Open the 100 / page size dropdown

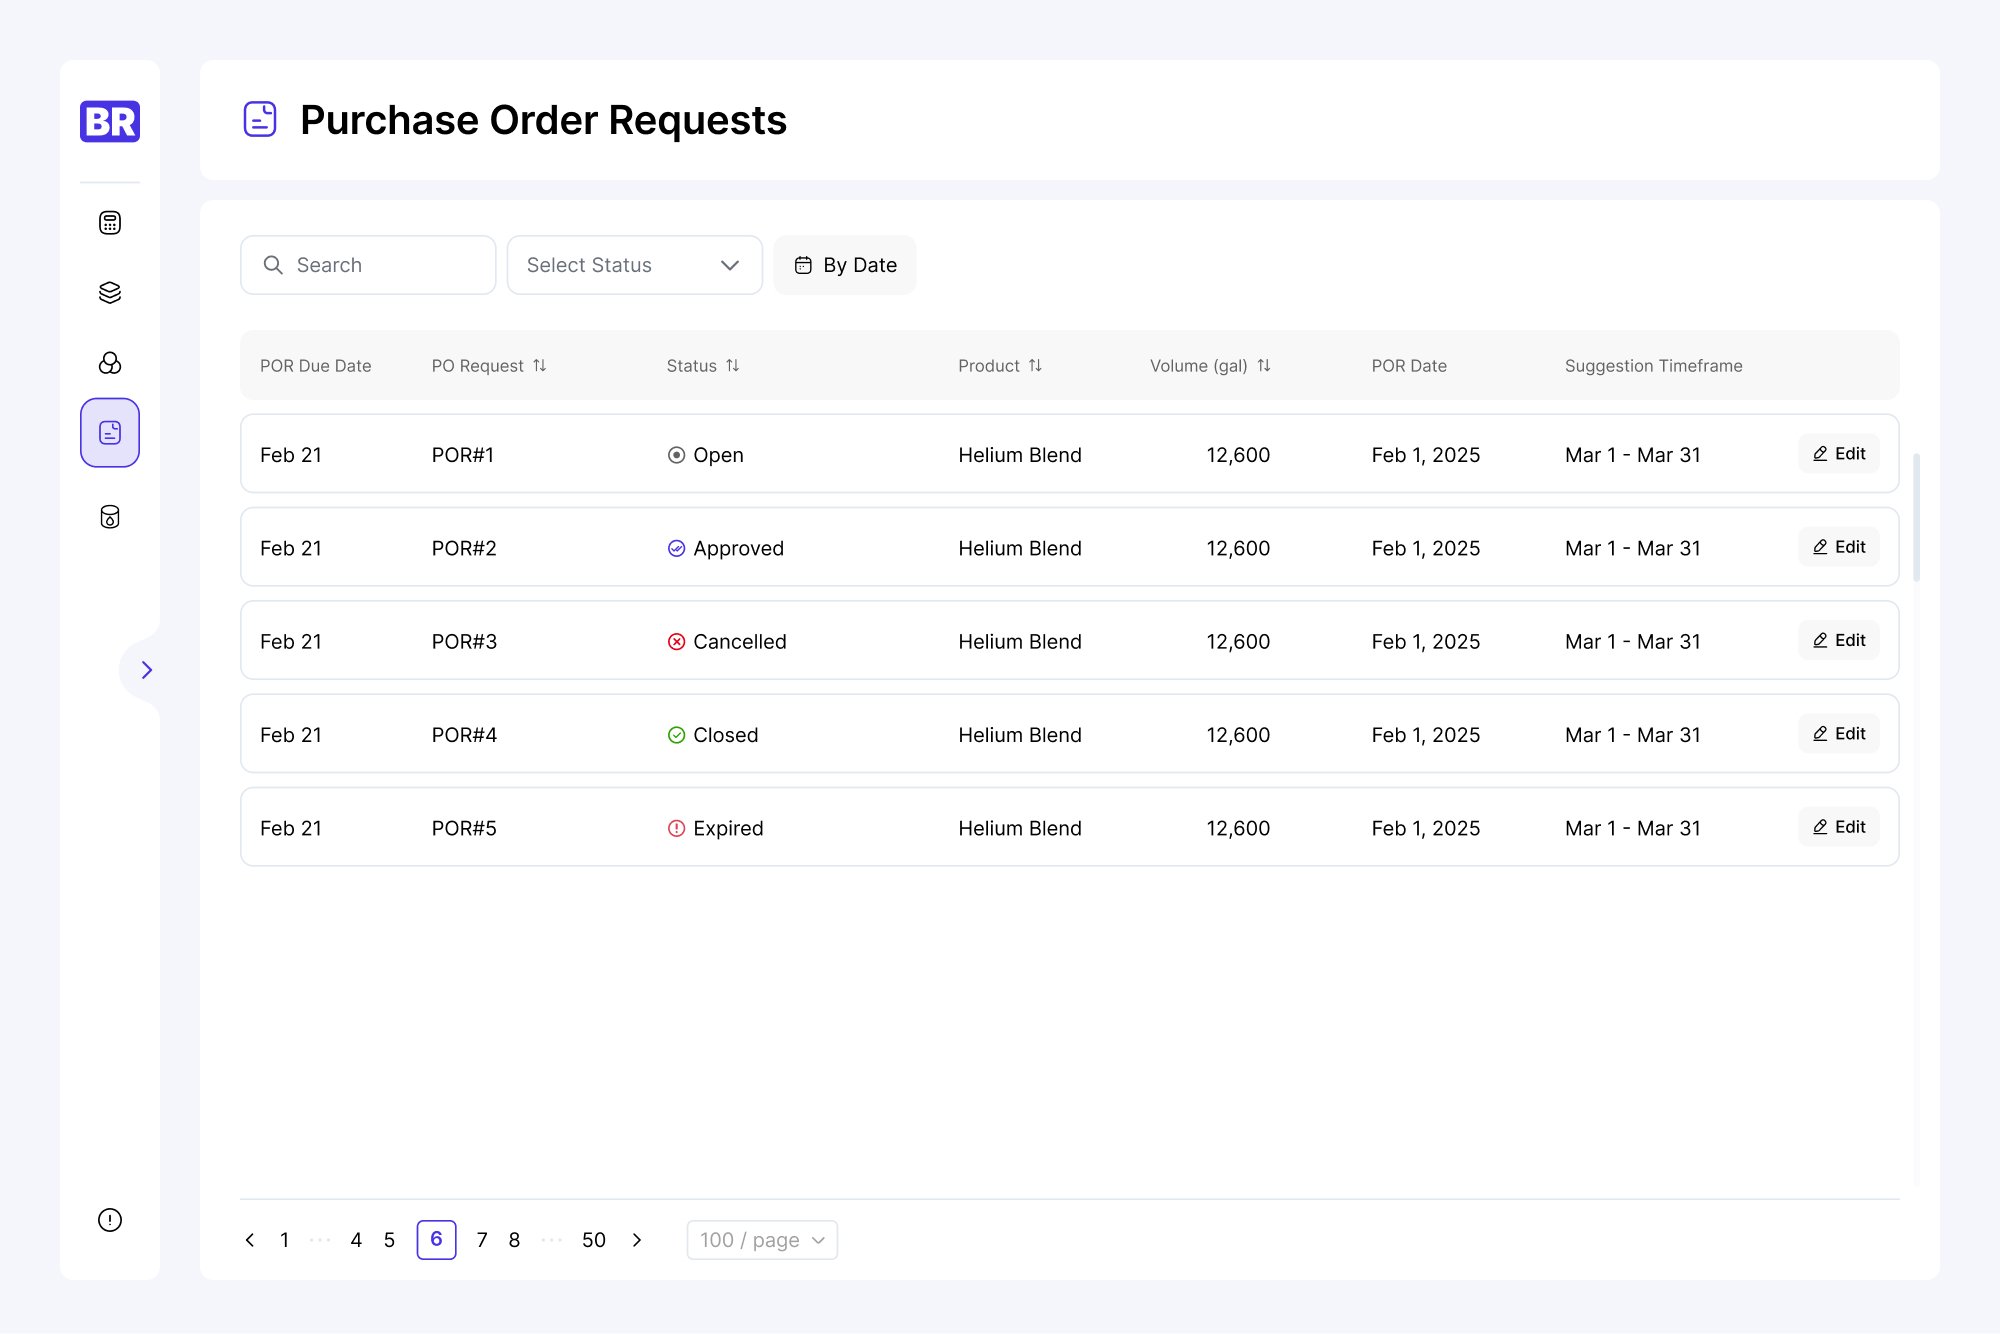762,1240
